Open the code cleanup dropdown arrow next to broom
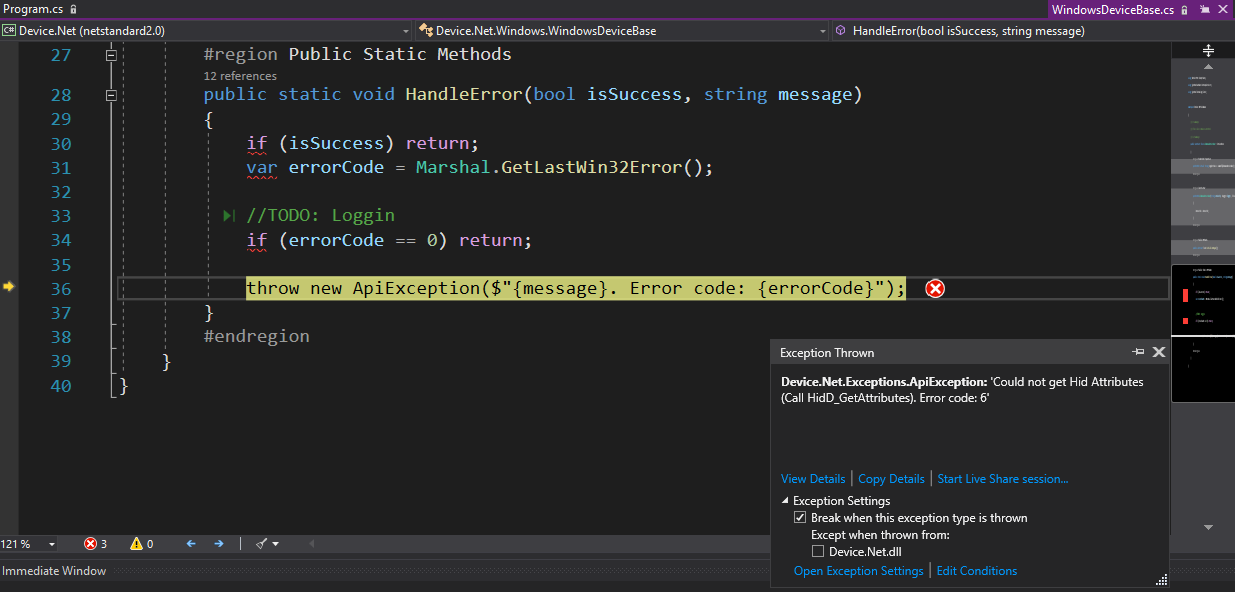The height and width of the screenshot is (592, 1235). click(275, 544)
